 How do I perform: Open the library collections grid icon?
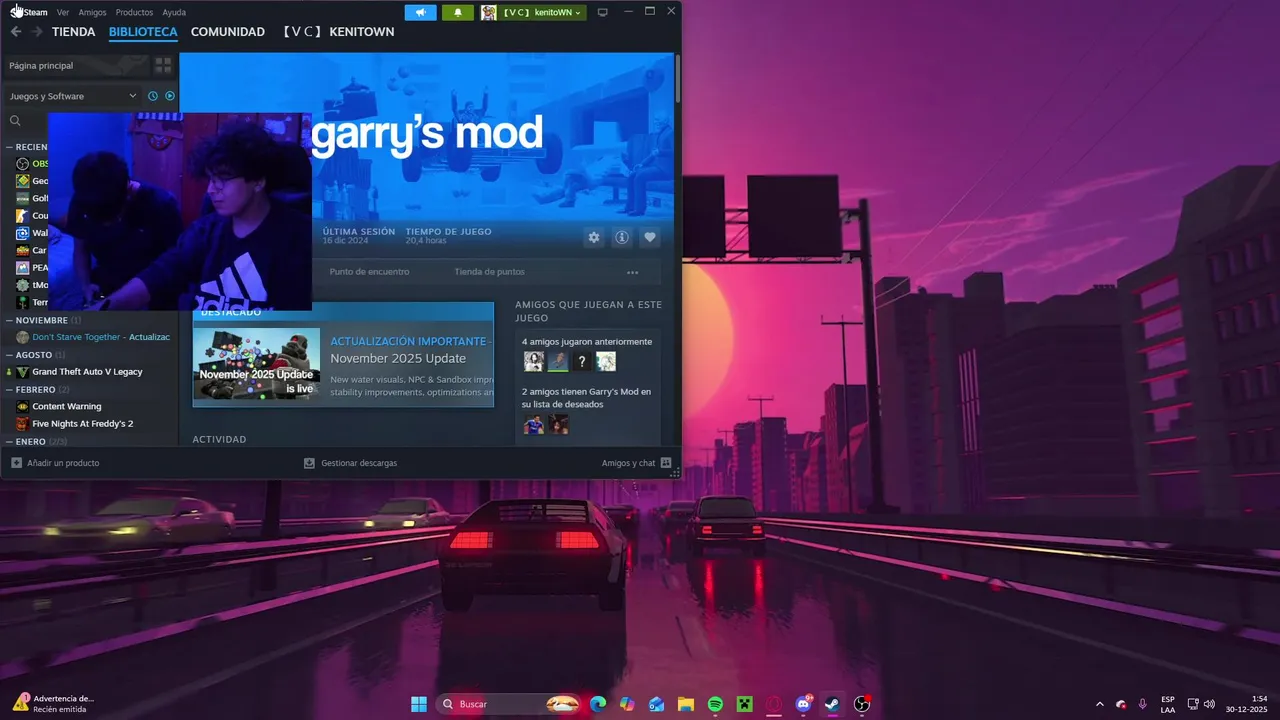click(163, 65)
